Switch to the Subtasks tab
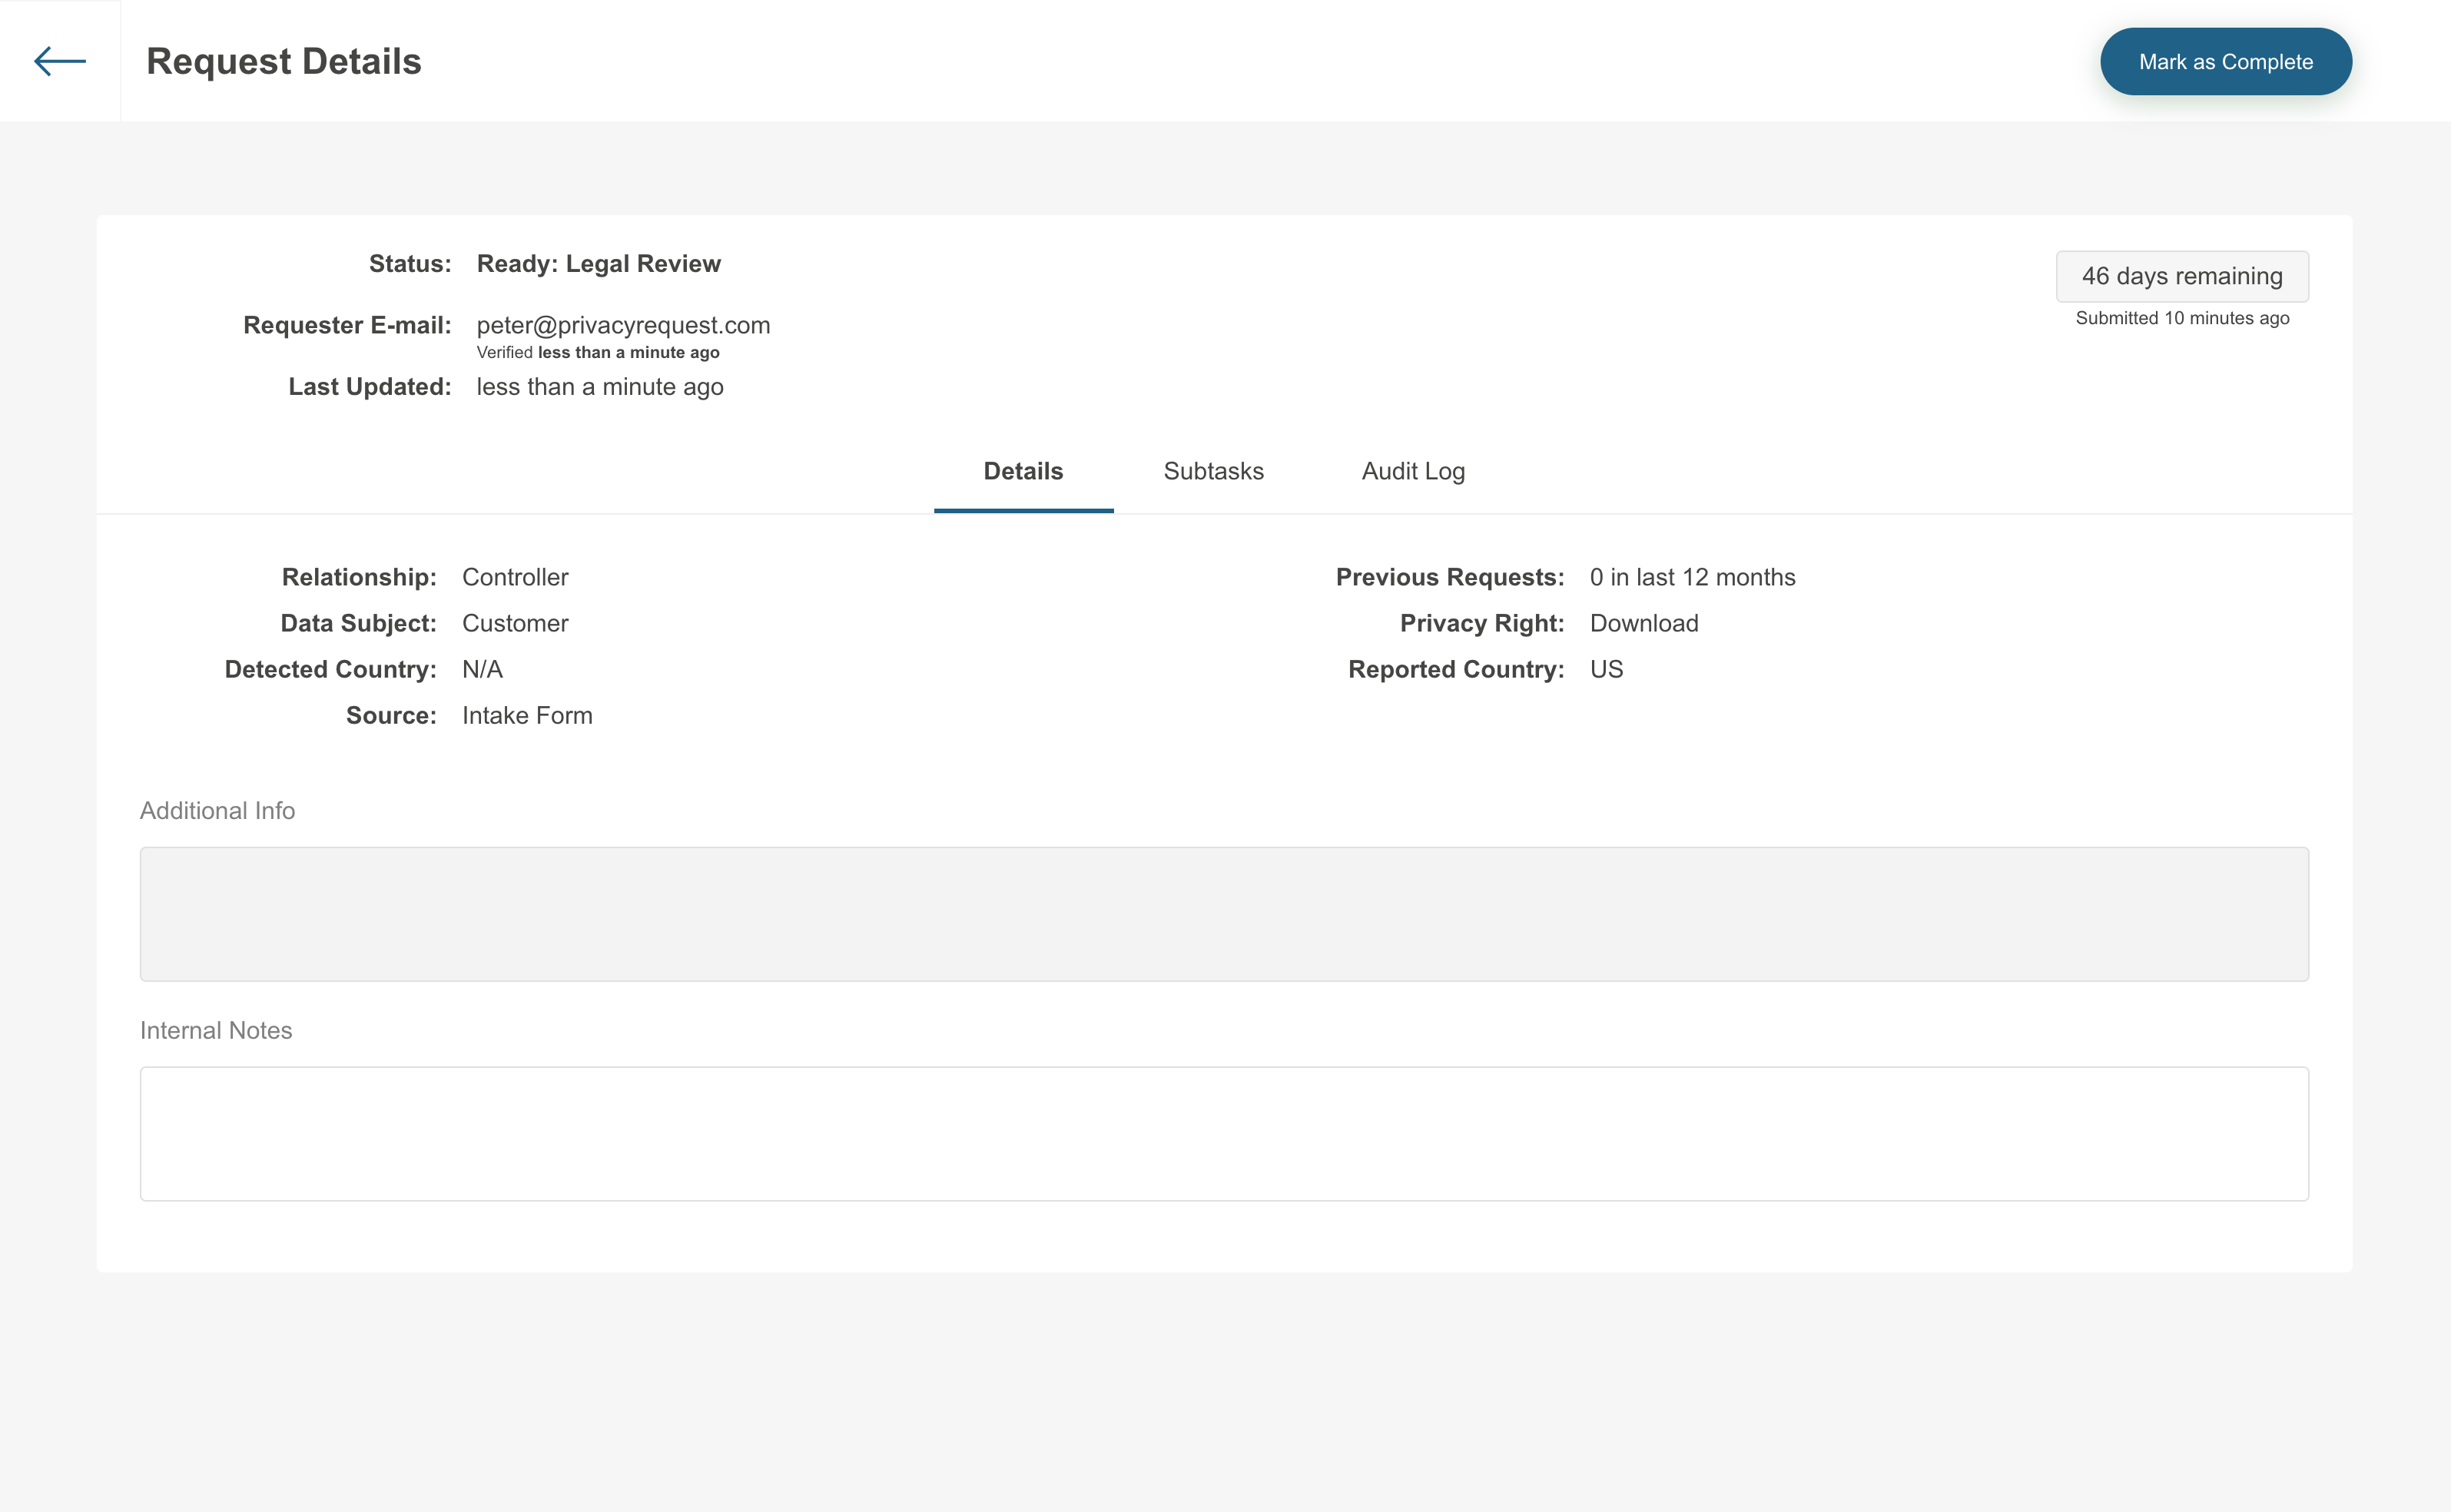The image size is (2451, 1512). (1213, 471)
